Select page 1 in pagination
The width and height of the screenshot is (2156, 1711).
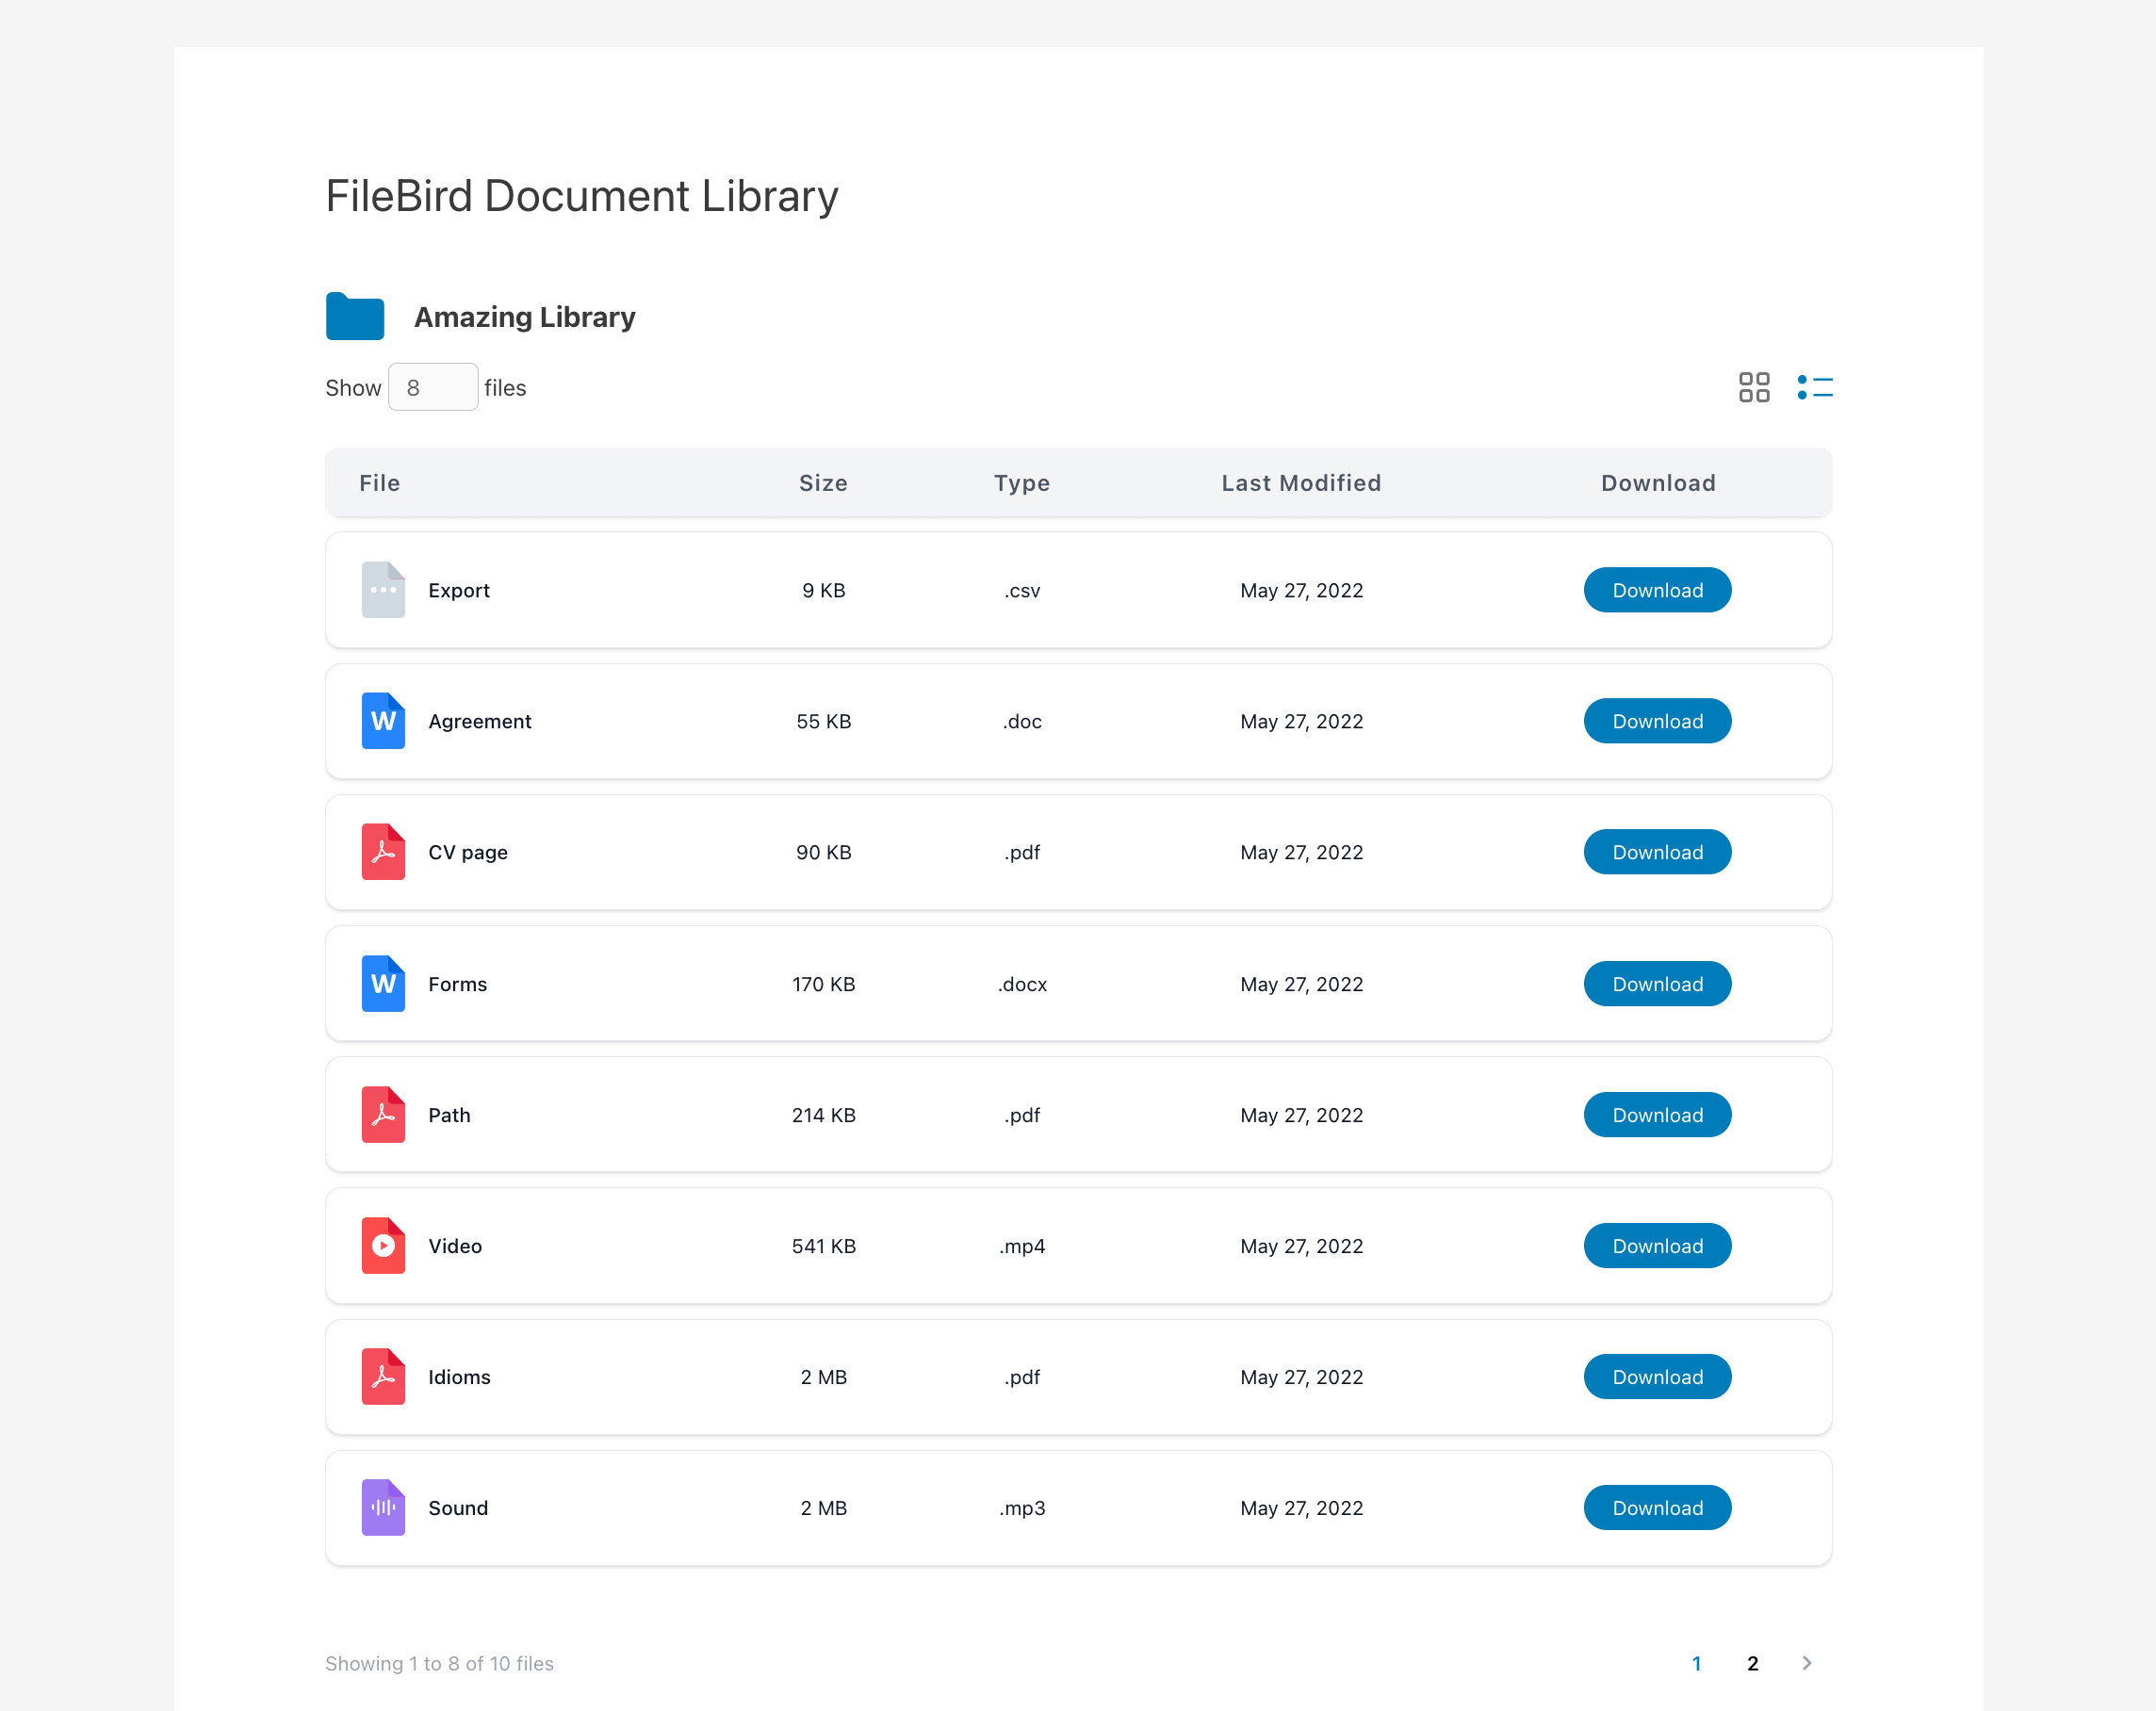click(1696, 1663)
